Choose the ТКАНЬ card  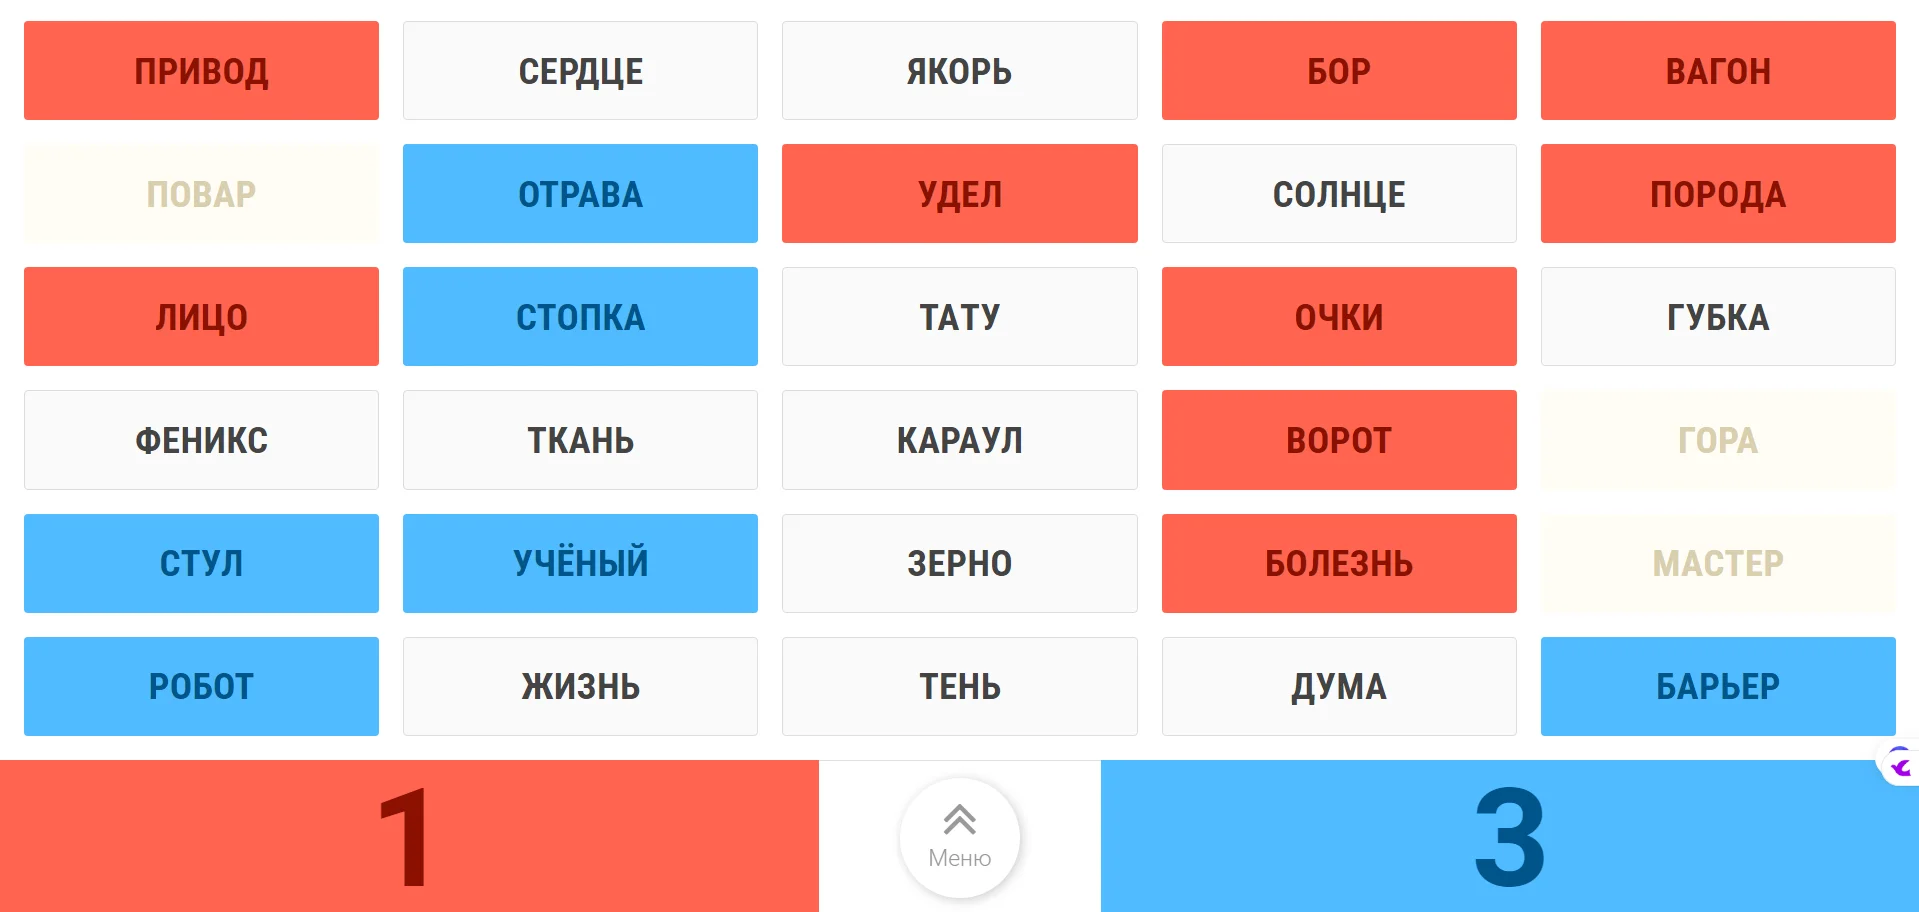[580, 440]
